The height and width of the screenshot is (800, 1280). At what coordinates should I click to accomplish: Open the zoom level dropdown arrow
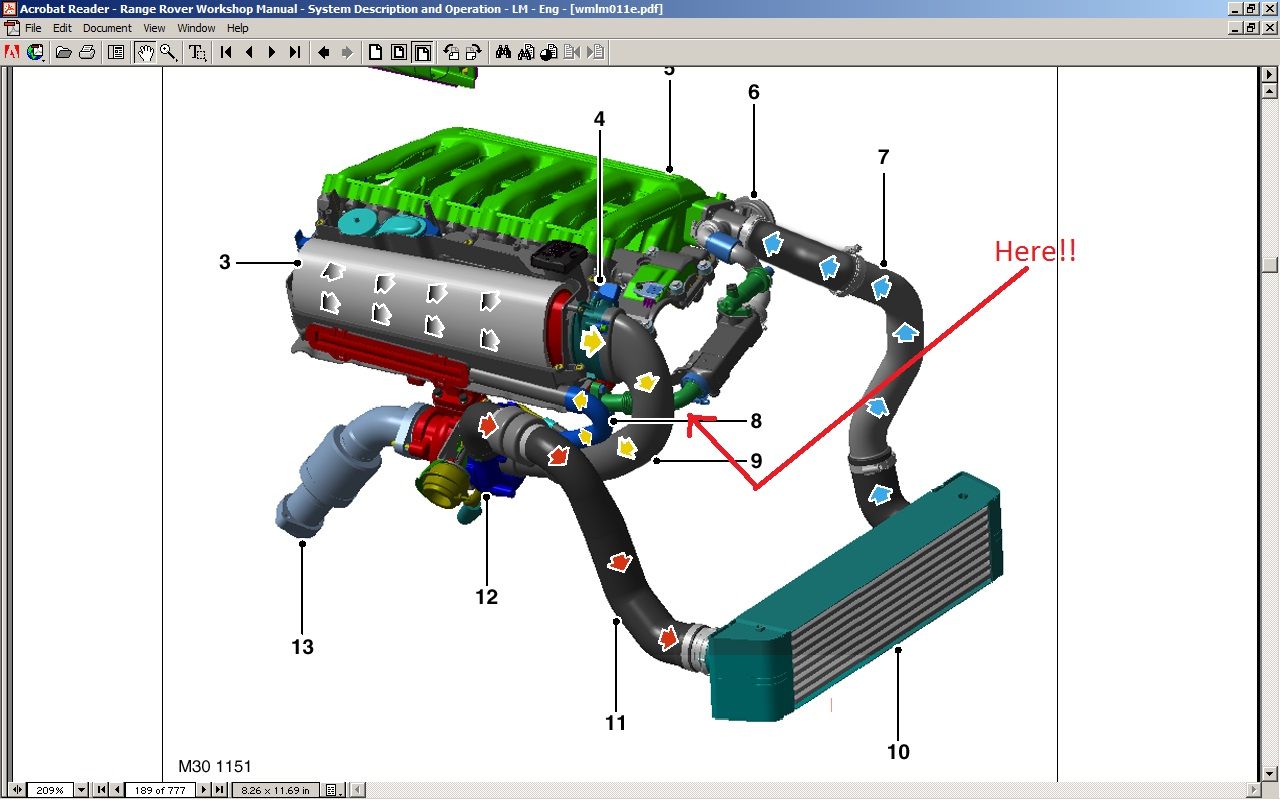81,790
